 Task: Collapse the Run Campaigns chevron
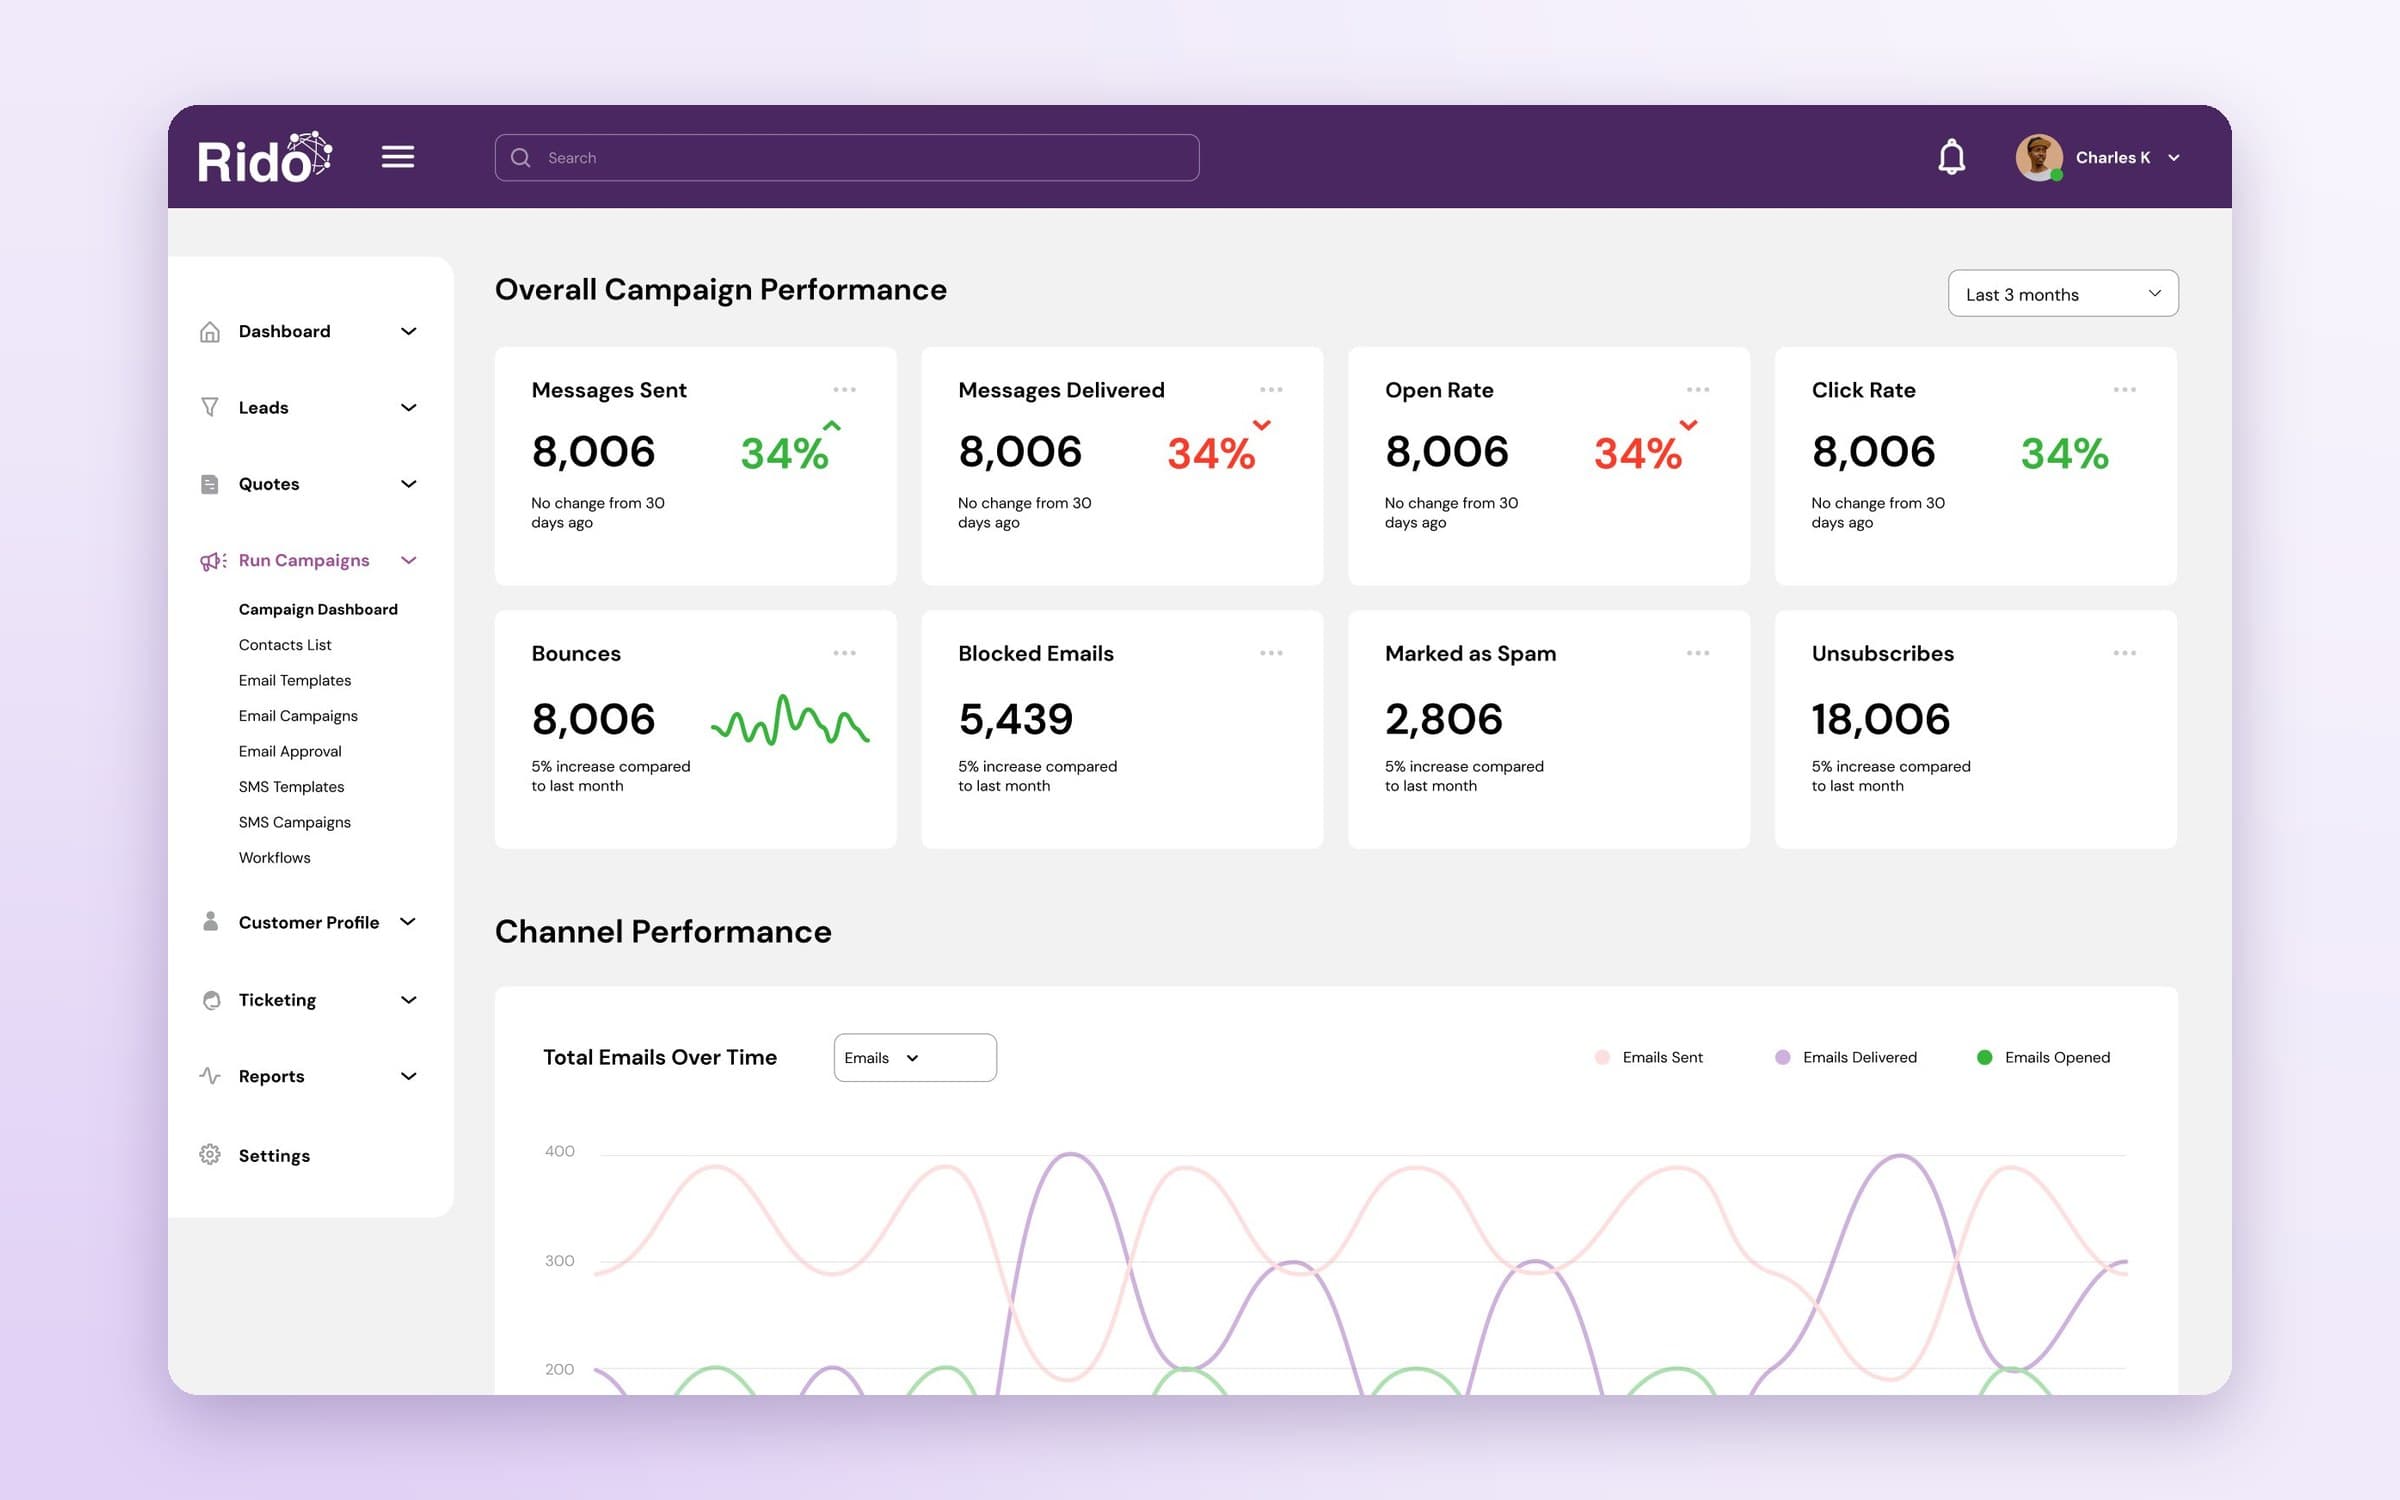point(409,560)
